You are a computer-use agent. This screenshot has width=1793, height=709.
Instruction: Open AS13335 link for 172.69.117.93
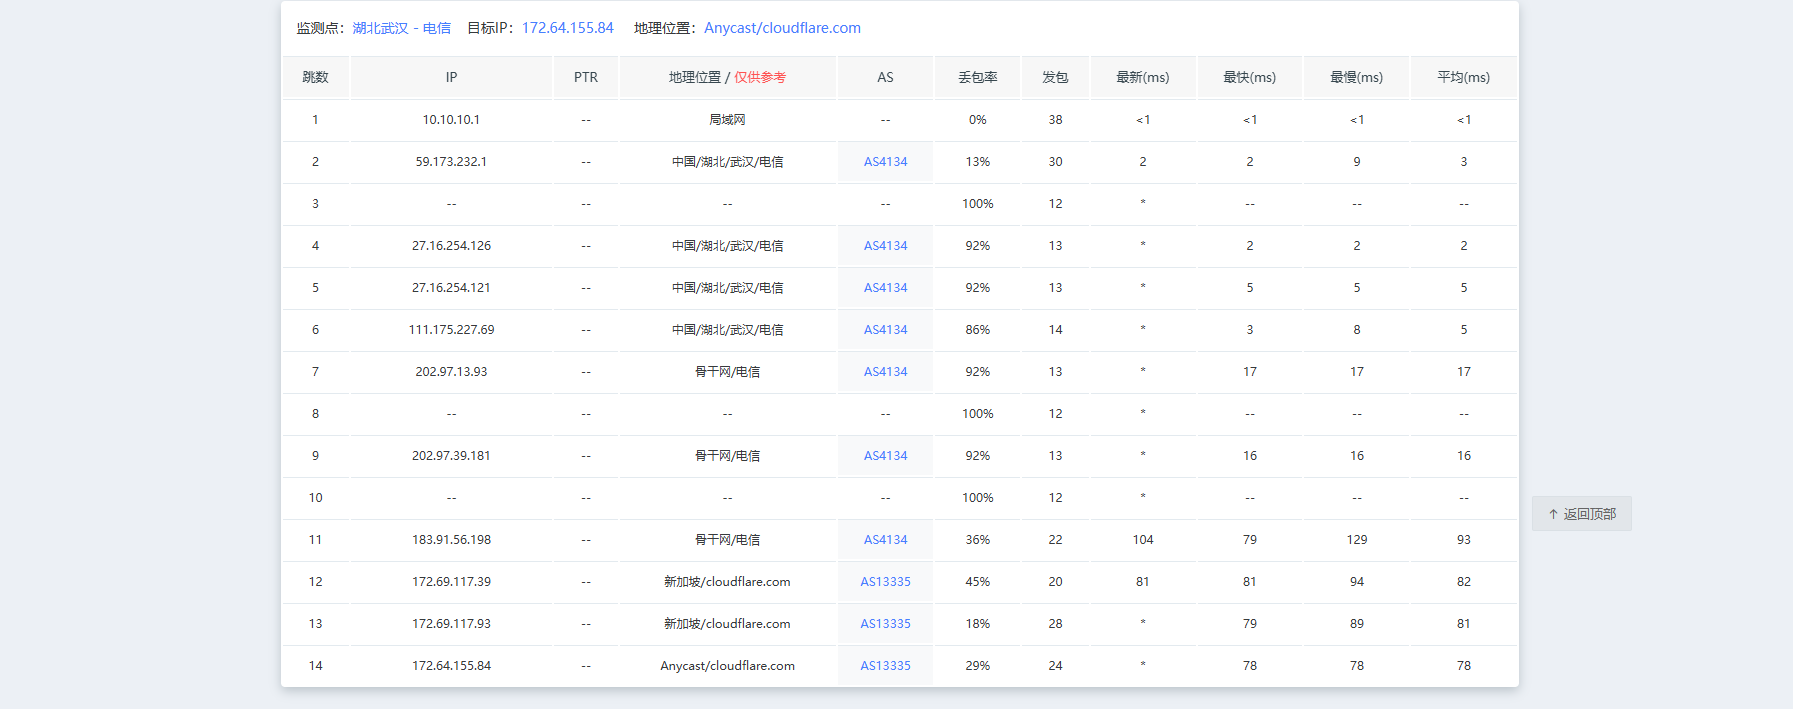[x=885, y=624]
